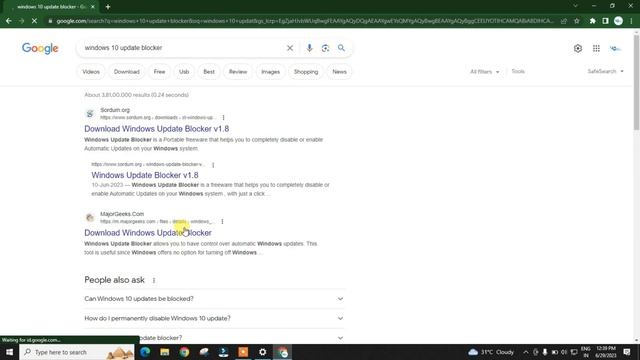The width and height of the screenshot is (640, 360).
Task: Open more options for Sordum.org result
Action: (x=223, y=118)
